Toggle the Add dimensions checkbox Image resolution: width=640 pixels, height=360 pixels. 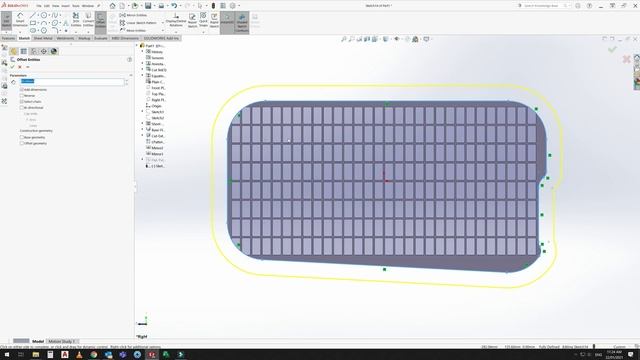tap(22, 89)
